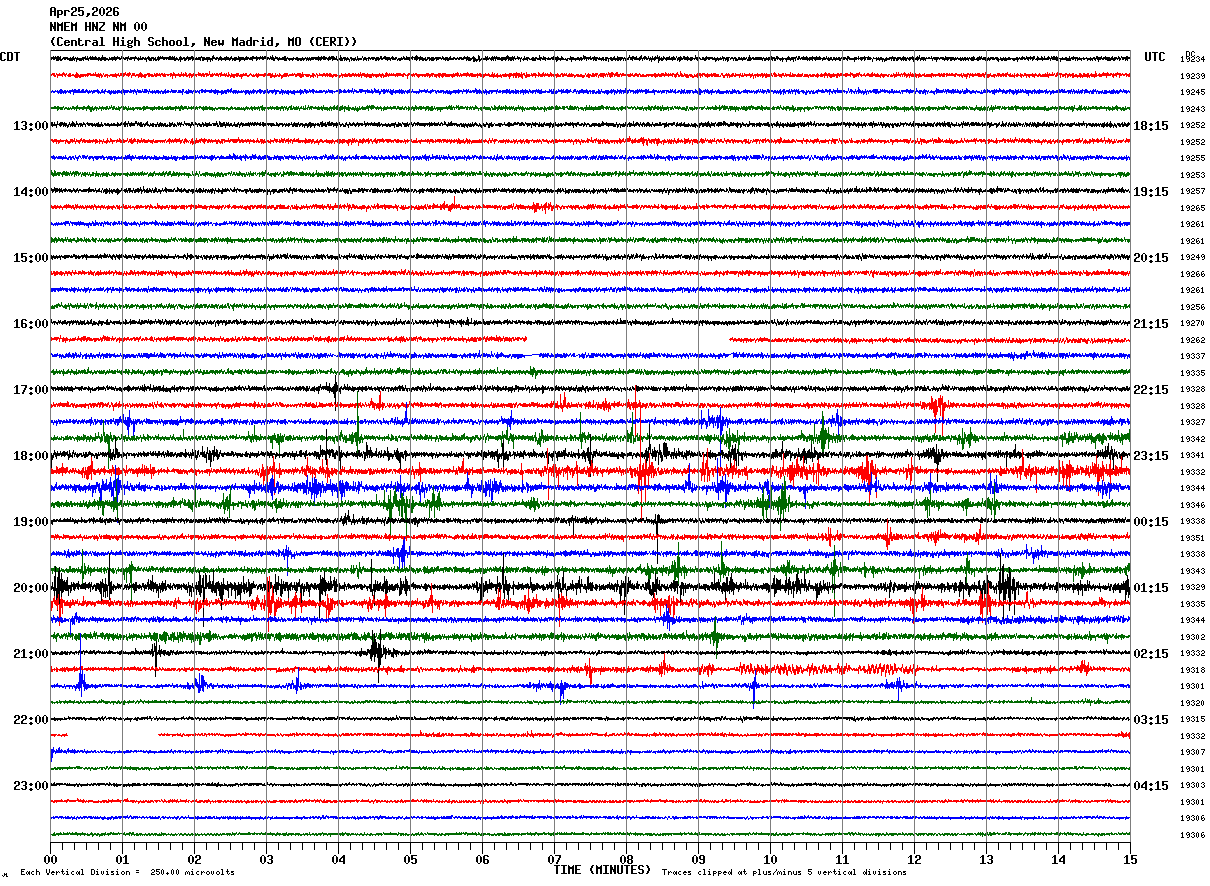Click the Central High School location caption

(x=203, y=42)
